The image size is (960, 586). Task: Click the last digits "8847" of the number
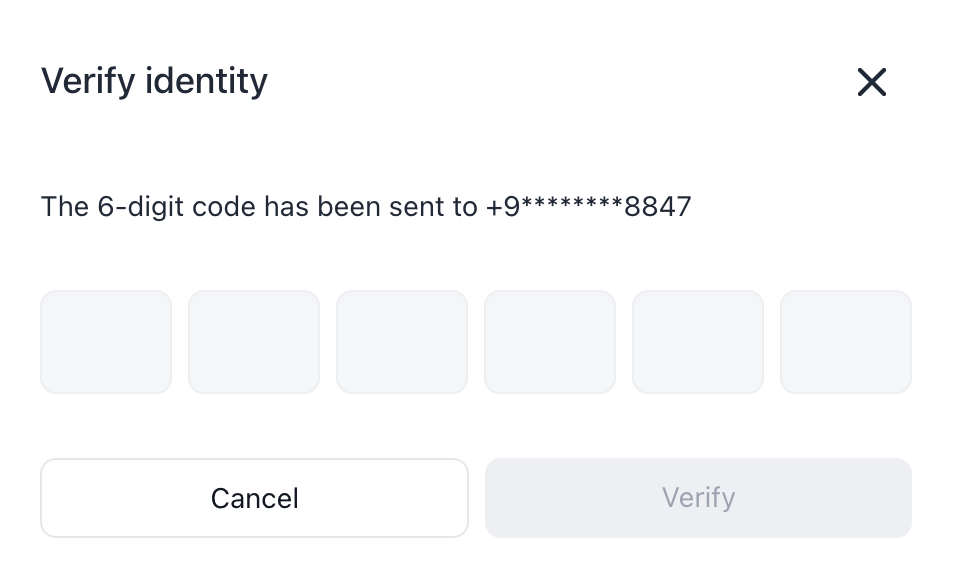(658, 207)
